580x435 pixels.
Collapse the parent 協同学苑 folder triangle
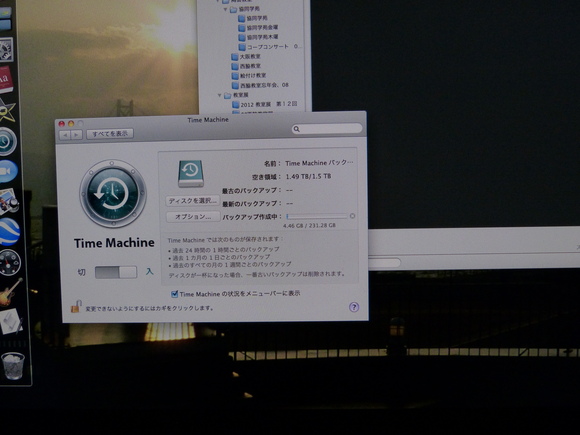pyautogui.click(x=225, y=9)
